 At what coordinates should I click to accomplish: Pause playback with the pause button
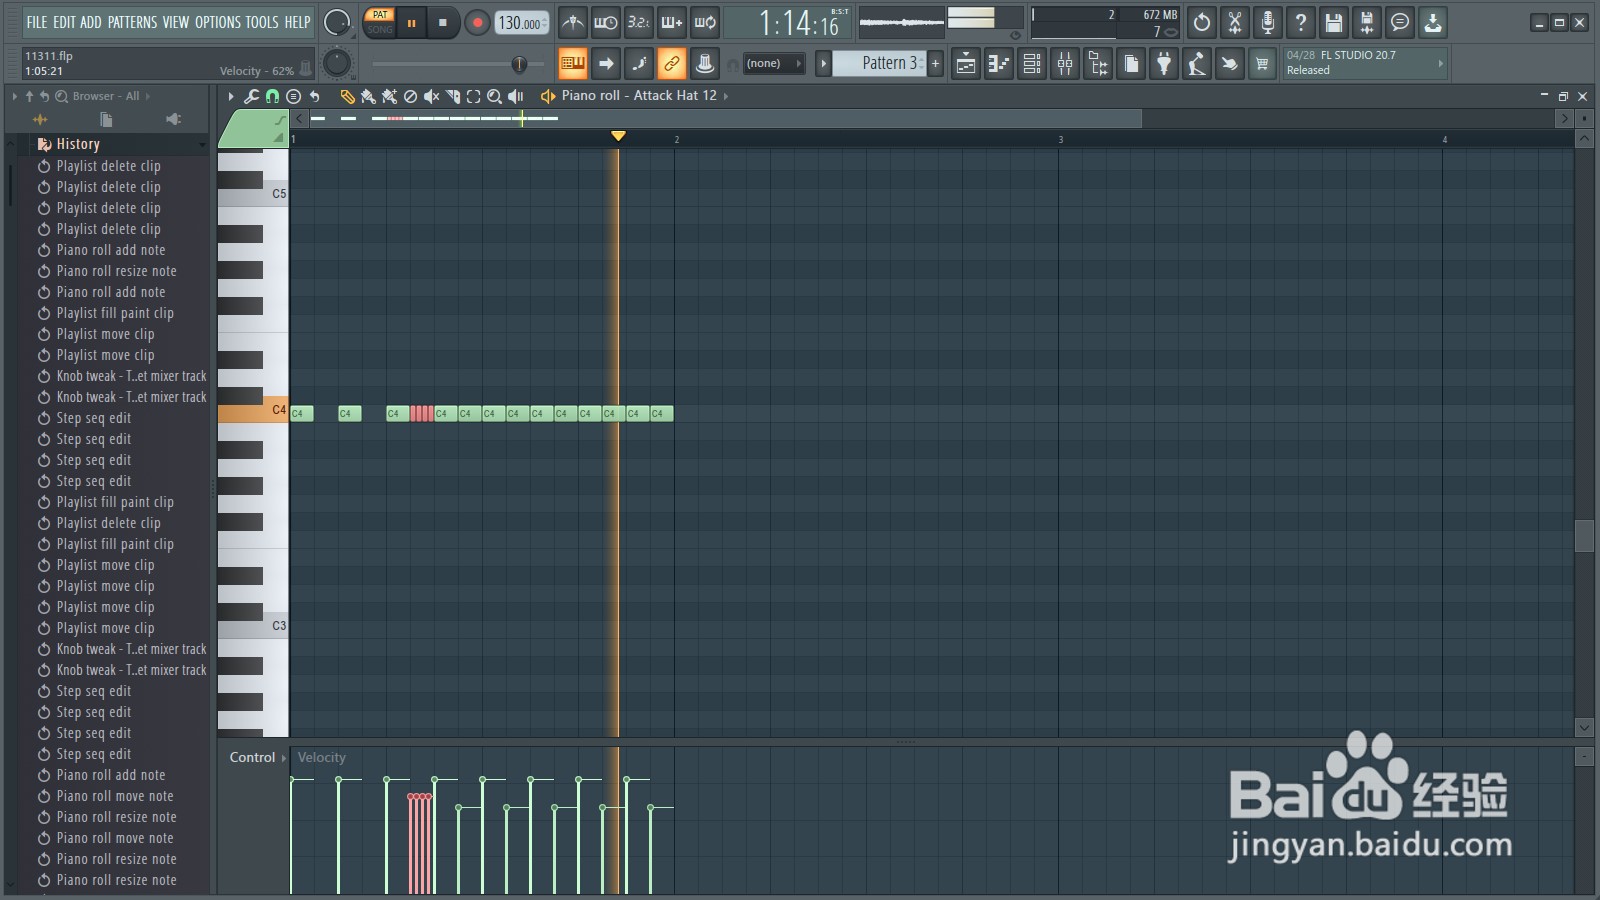coord(411,22)
